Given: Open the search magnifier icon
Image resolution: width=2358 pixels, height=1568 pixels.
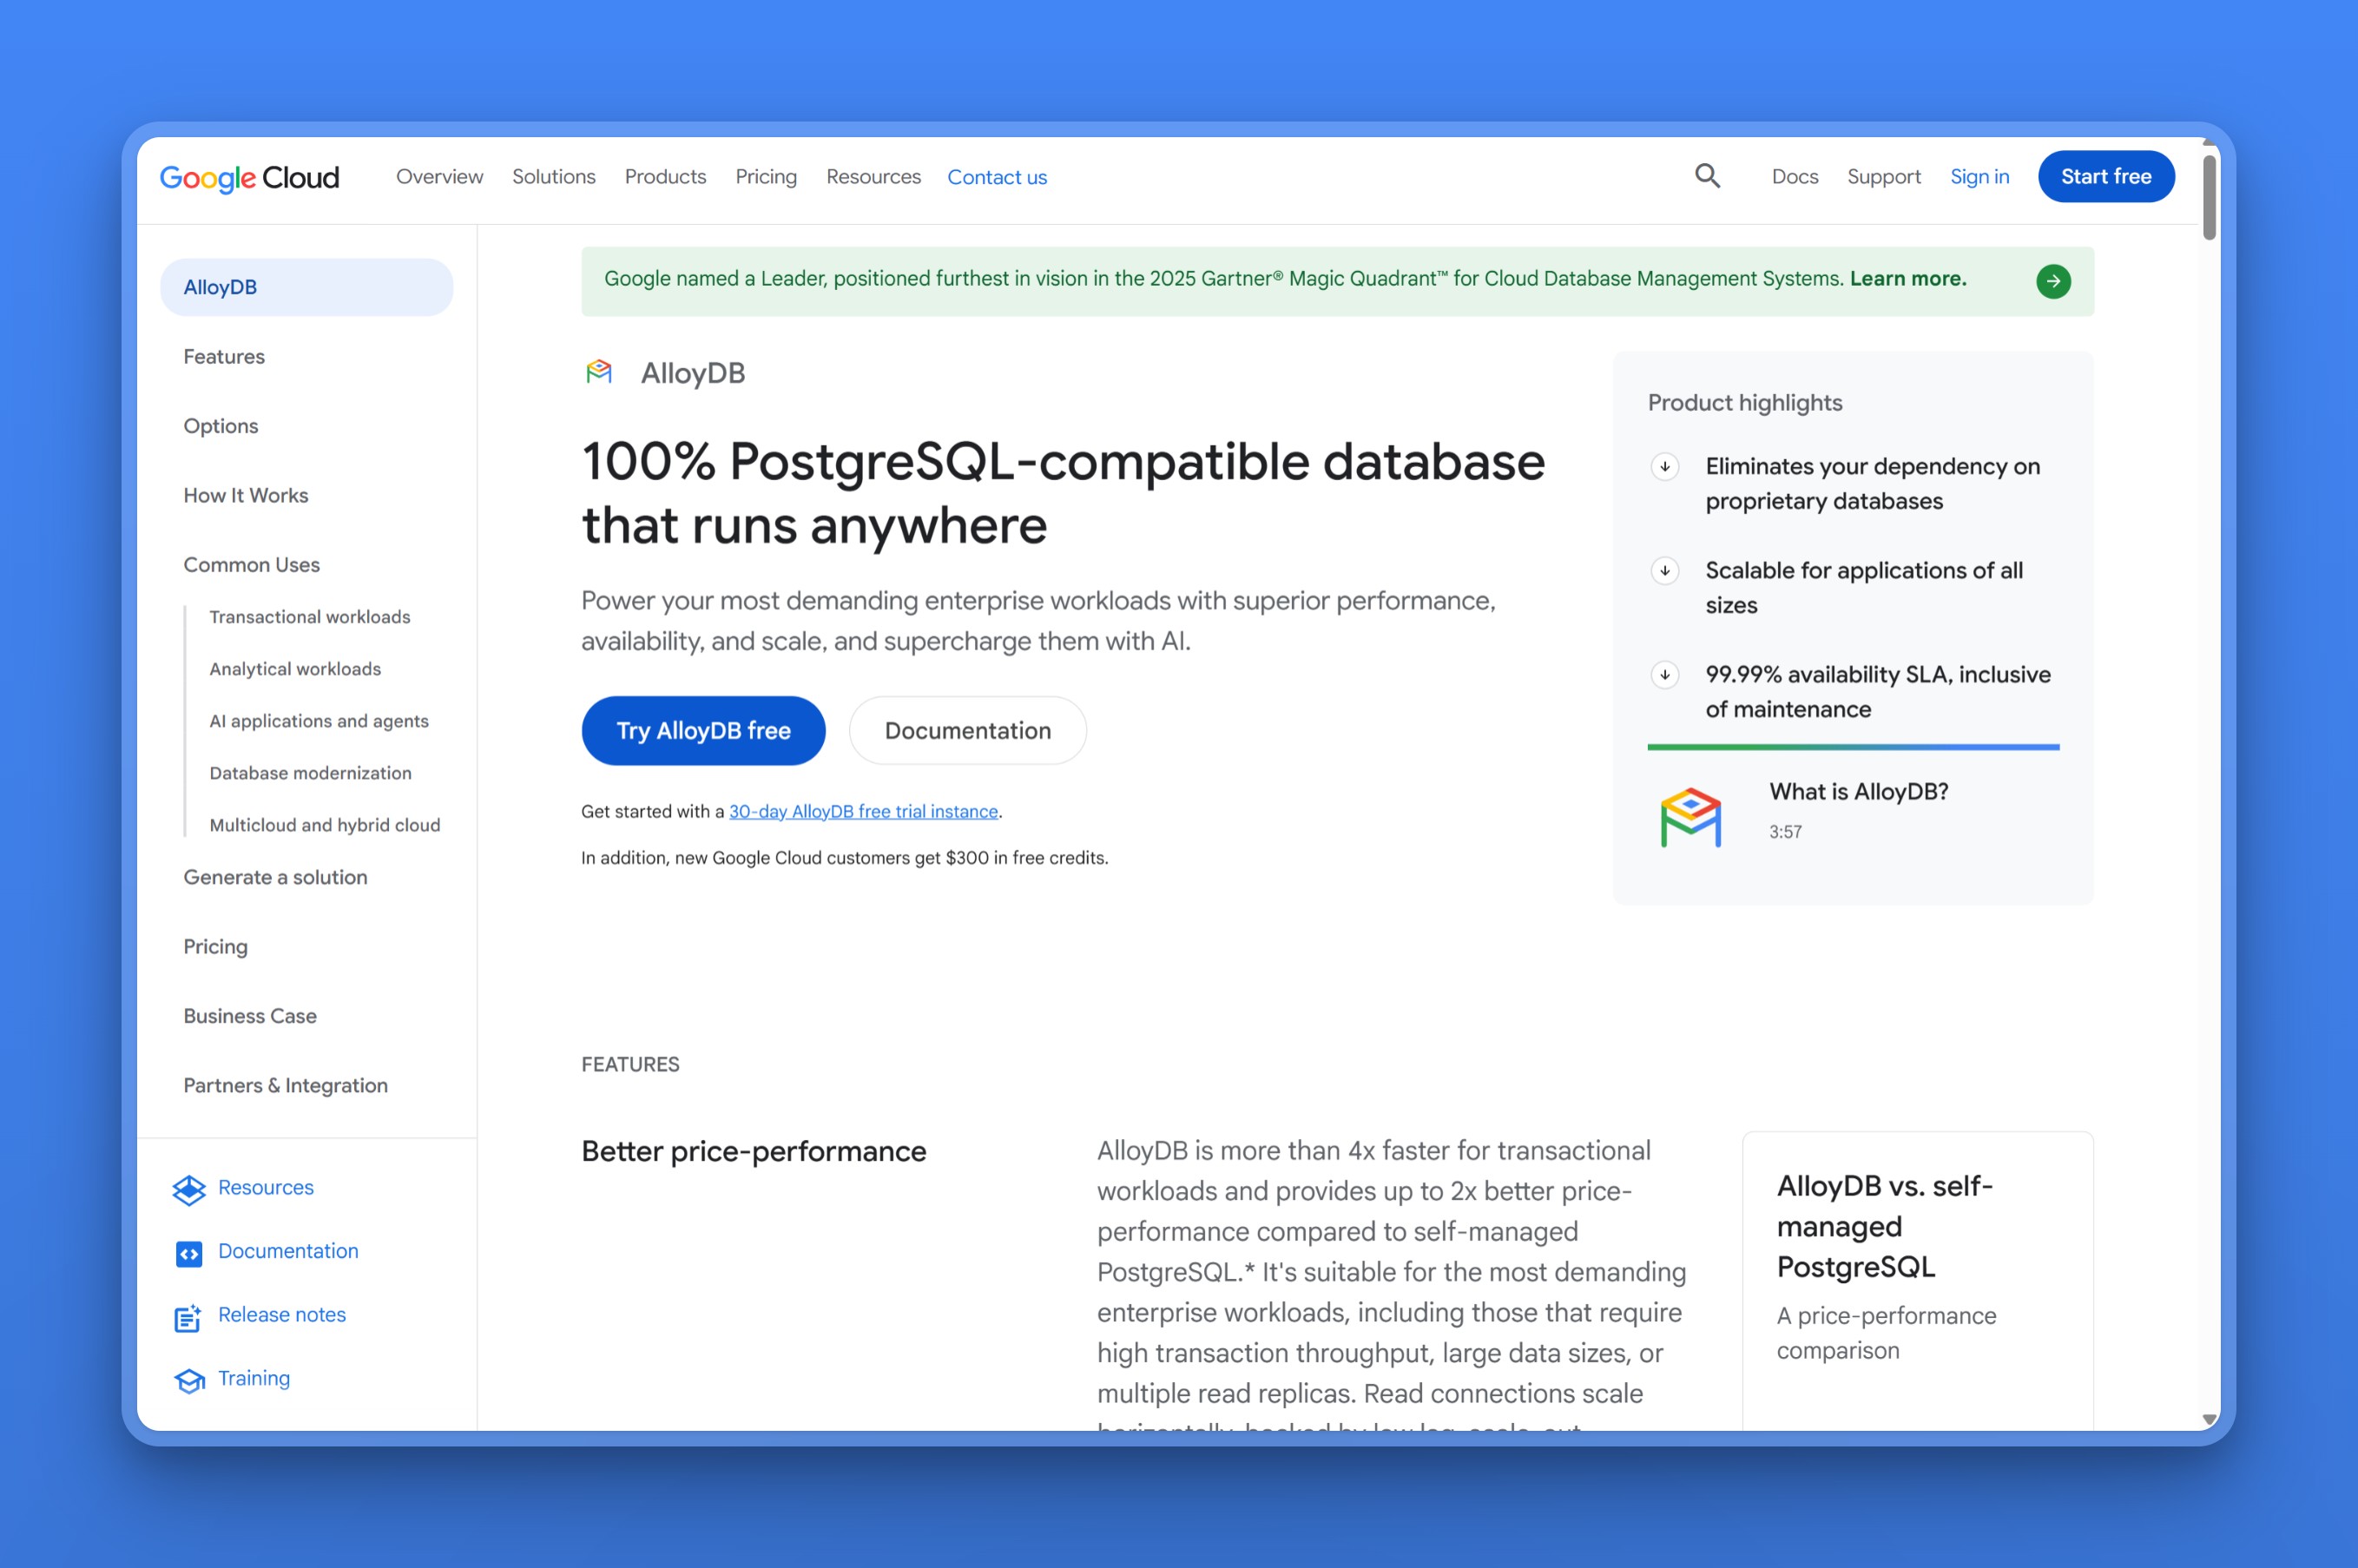Looking at the screenshot, I should [x=1707, y=176].
